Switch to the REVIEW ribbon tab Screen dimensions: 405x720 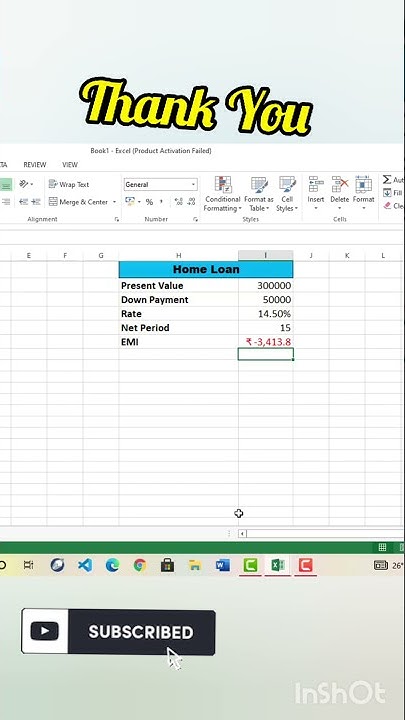pos(35,164)
